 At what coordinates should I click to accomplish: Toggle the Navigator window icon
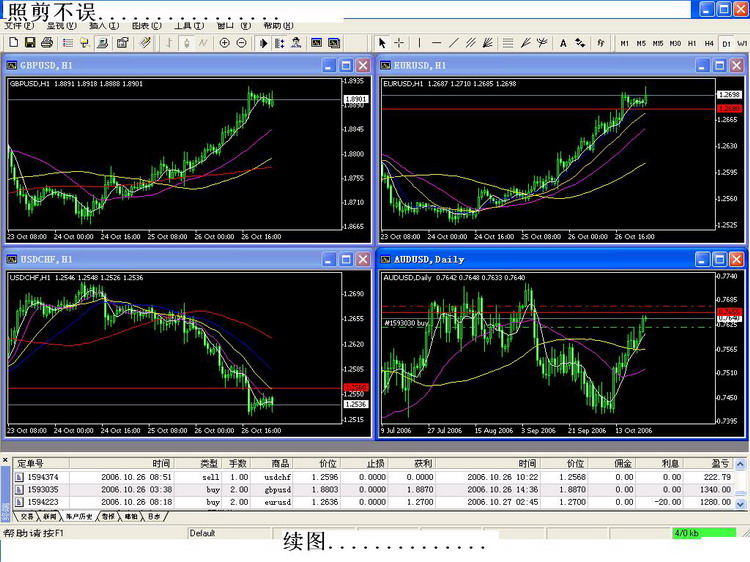(85, 43)
